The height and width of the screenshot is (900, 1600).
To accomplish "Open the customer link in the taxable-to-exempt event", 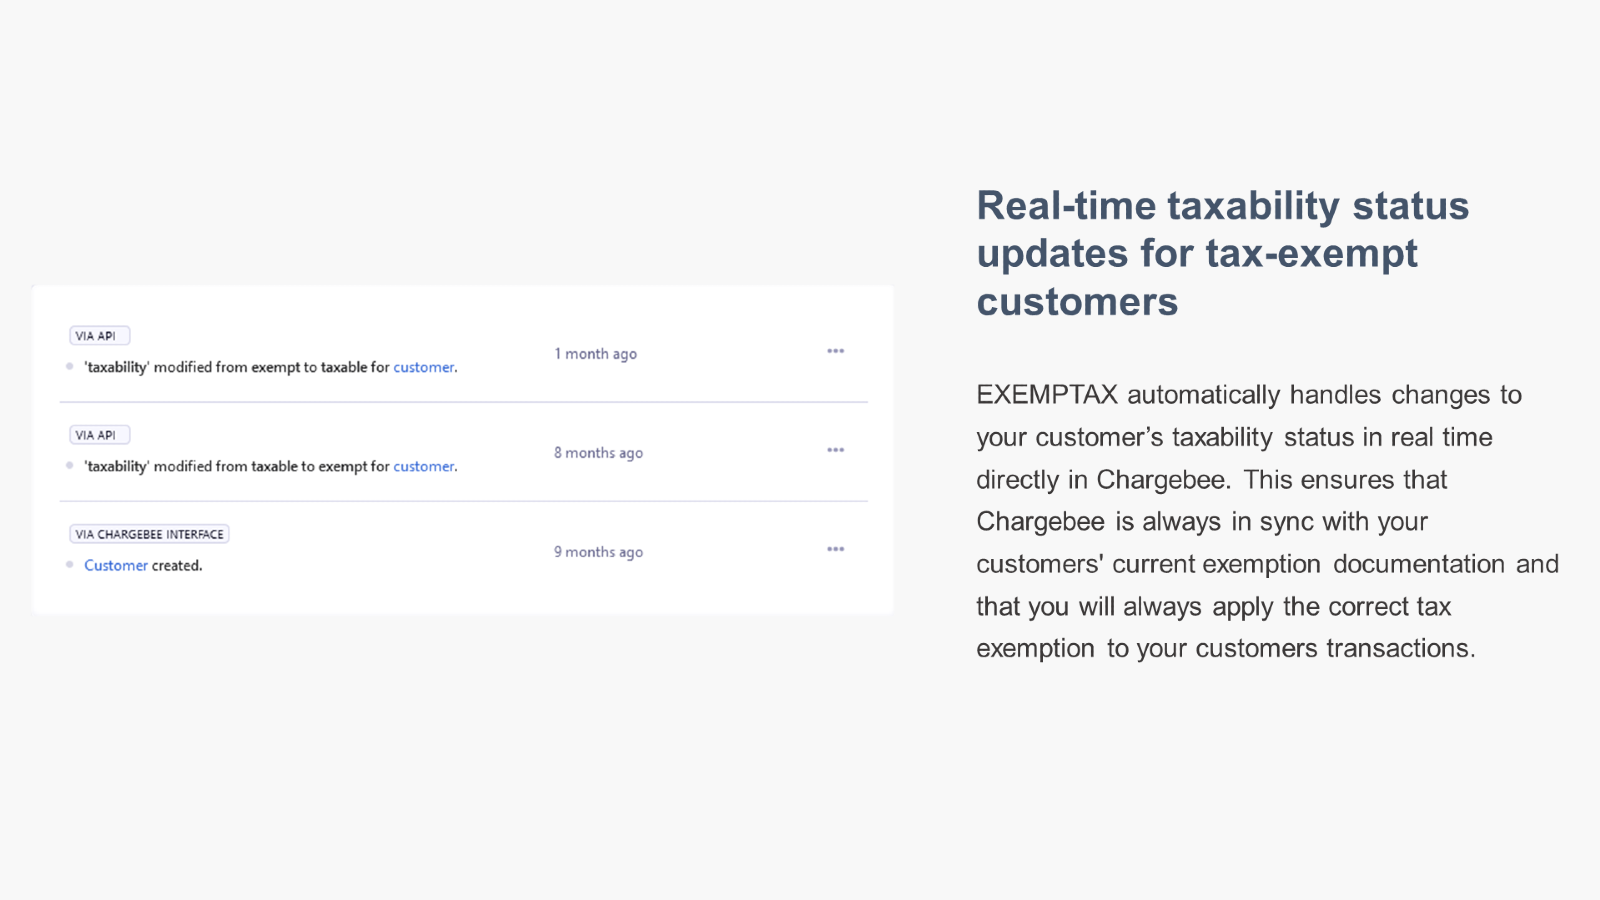I will click(423, 466).
